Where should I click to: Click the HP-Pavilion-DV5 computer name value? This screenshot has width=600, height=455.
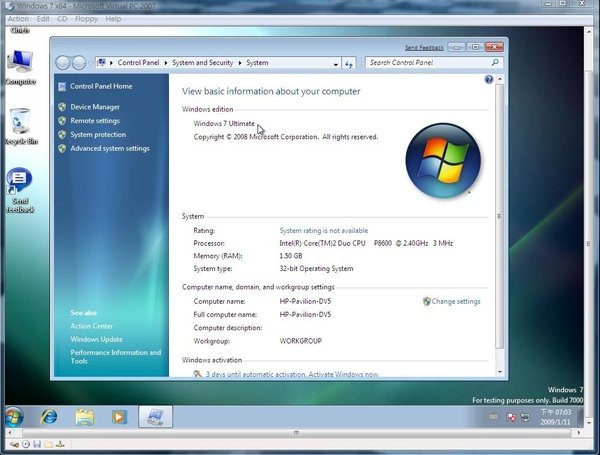coord(305,302)
